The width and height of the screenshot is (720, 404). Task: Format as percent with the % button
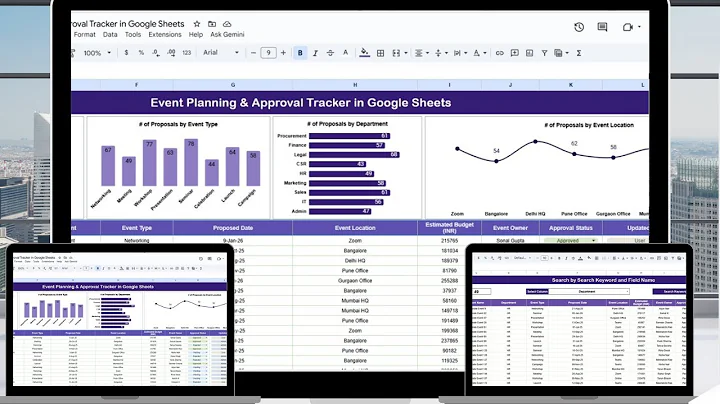[x=141, y=53]
